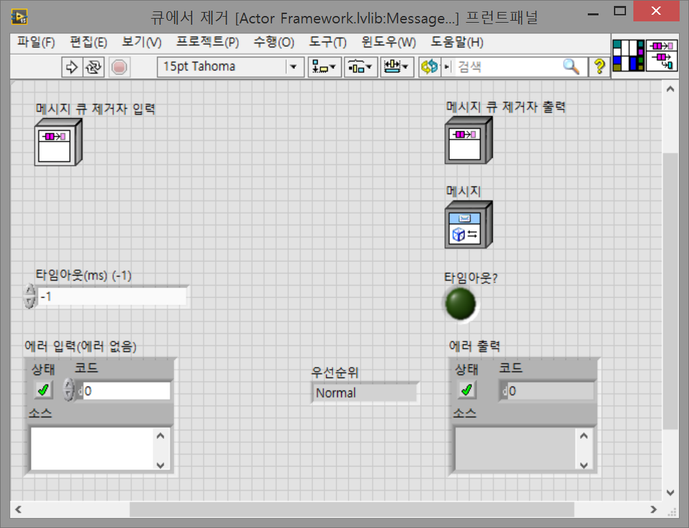Viewport: 689px width, 528px height.
Task: Click the 타임아웃(ms) numeric field
Action: point(112,297)
